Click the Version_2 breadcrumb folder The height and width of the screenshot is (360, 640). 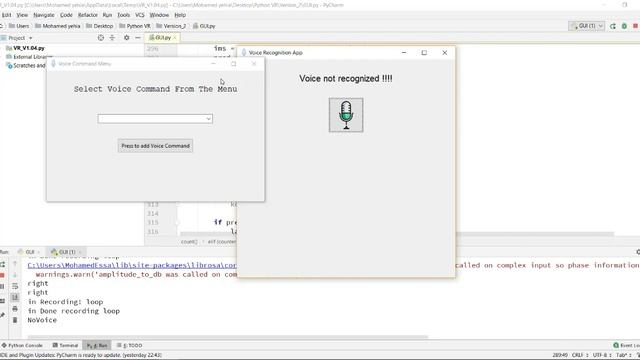click(x=171, y=26)
